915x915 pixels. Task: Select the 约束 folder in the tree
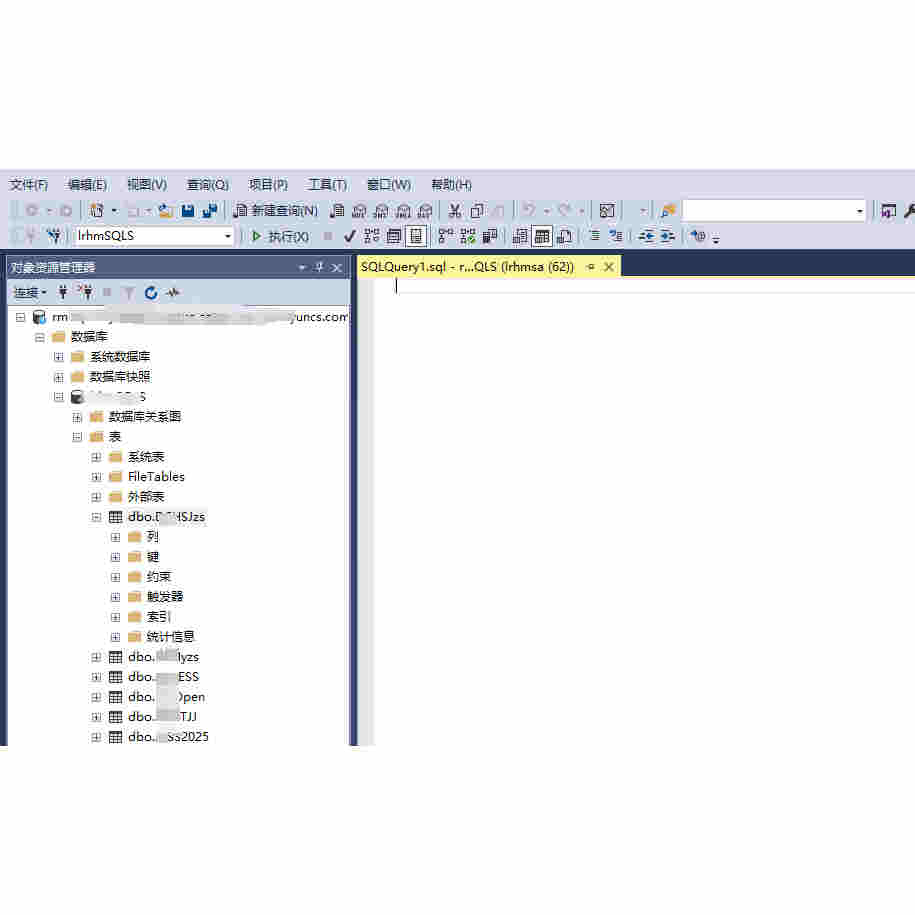159,577
